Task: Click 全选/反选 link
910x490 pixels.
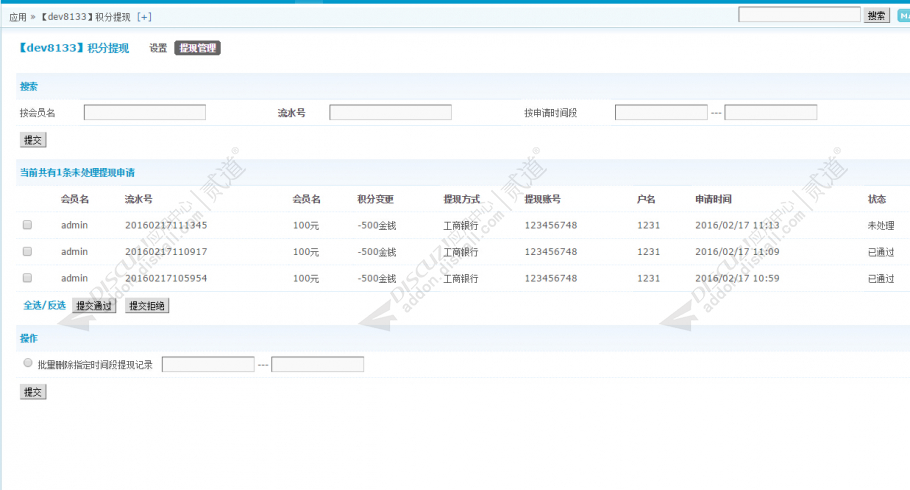Action: click(x=45, y=305)
